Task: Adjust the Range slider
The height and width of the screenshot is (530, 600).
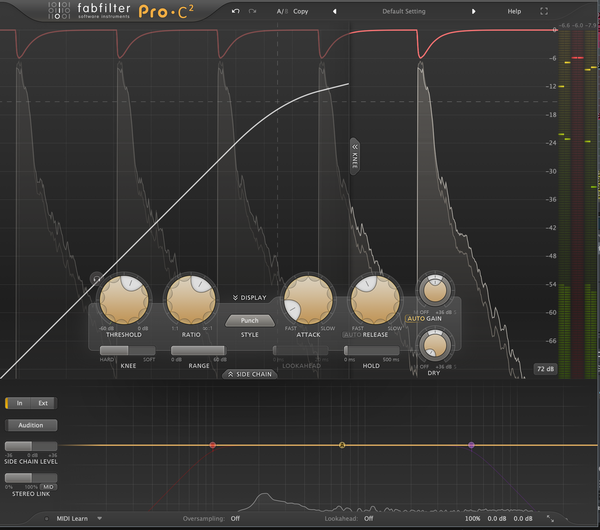Action: (199, 350)
